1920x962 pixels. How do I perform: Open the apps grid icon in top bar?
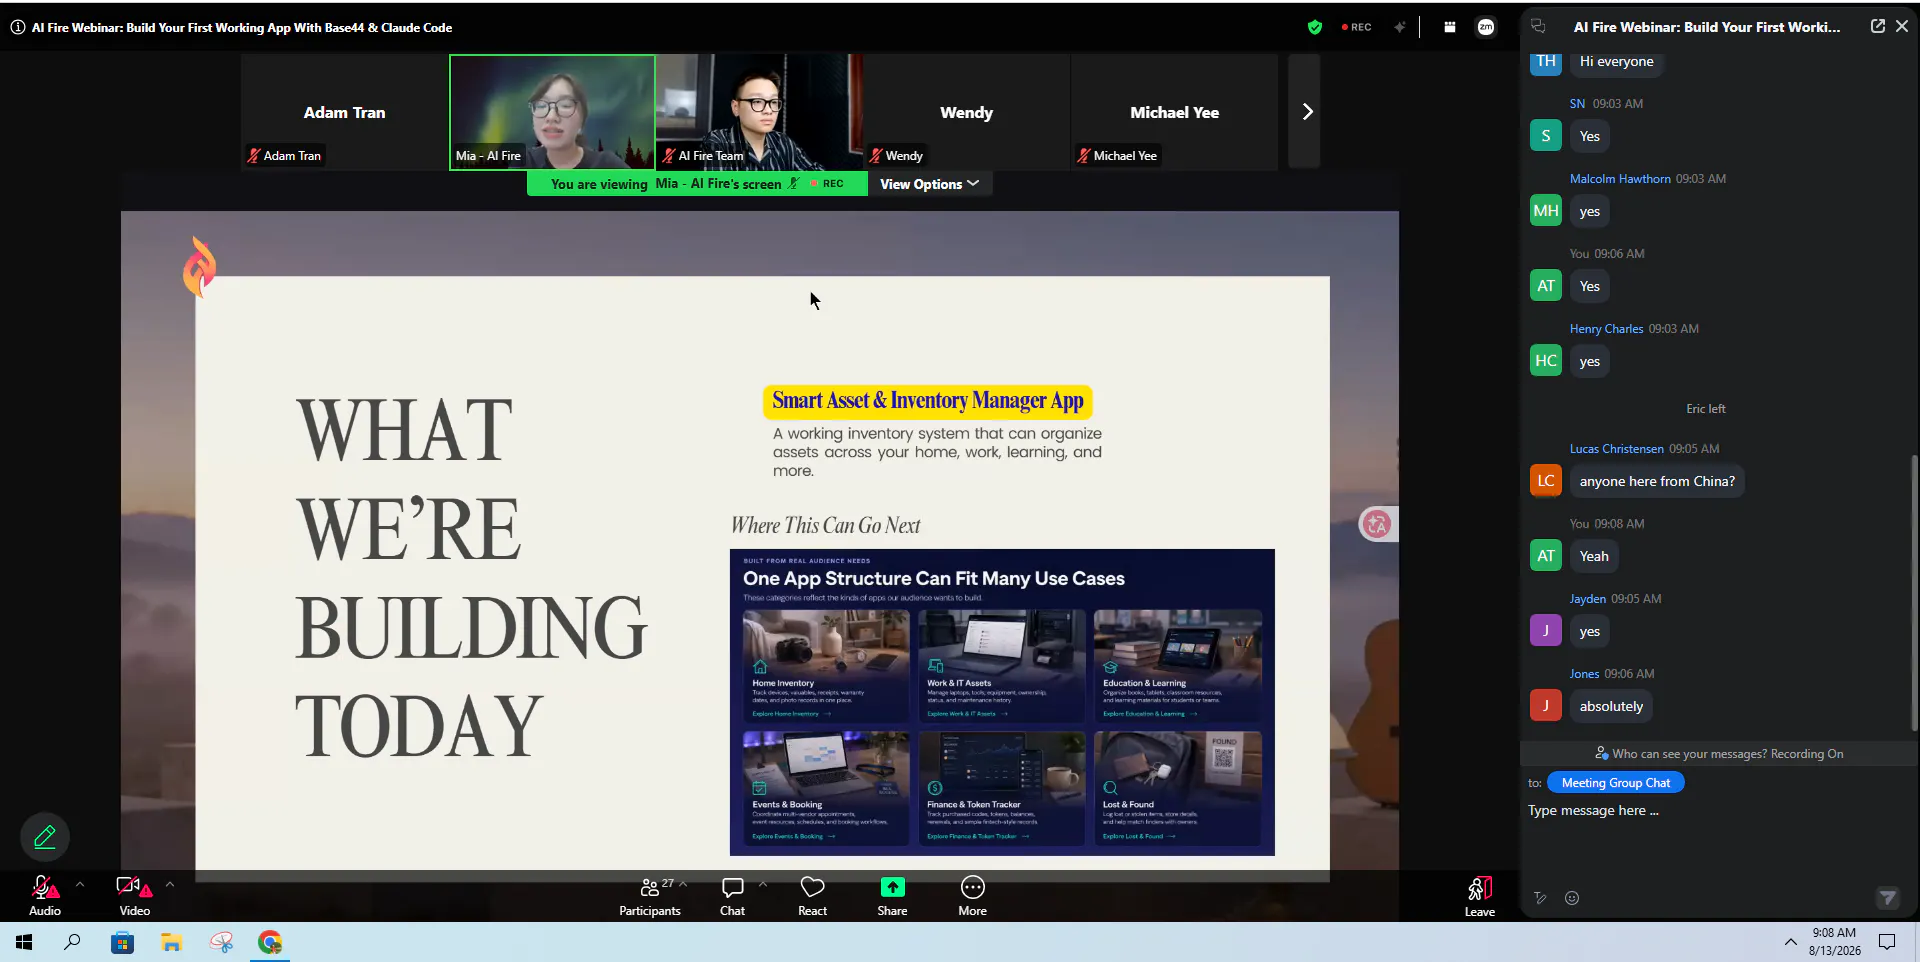1450,27
